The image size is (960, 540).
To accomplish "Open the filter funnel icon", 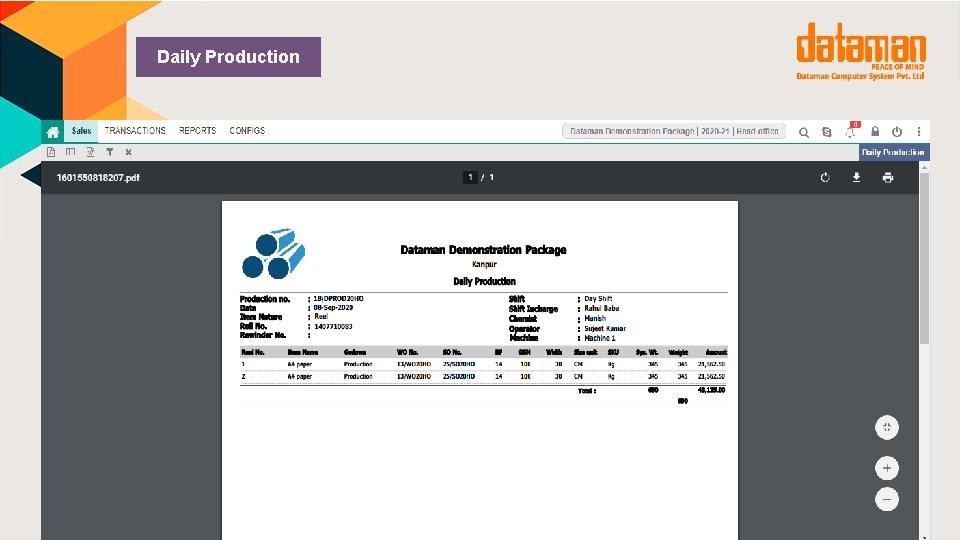I will click(x=110, y=152).
